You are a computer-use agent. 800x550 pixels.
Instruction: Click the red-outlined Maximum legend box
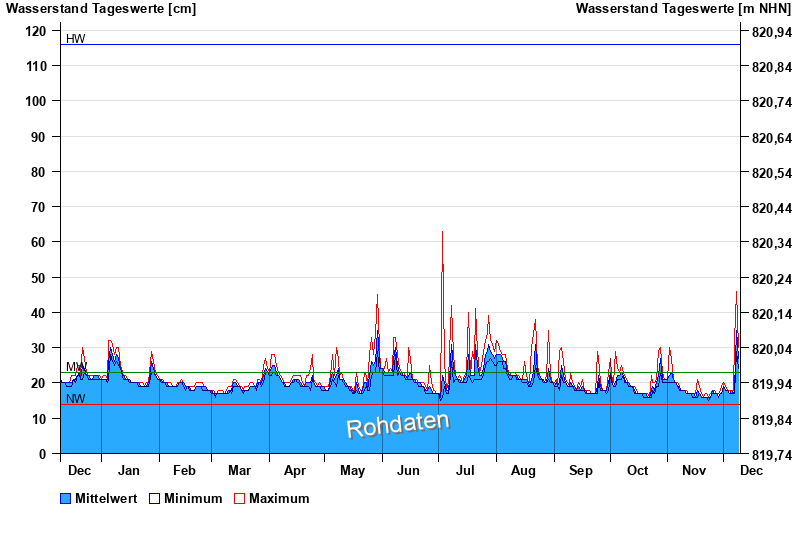click(240, 498)
